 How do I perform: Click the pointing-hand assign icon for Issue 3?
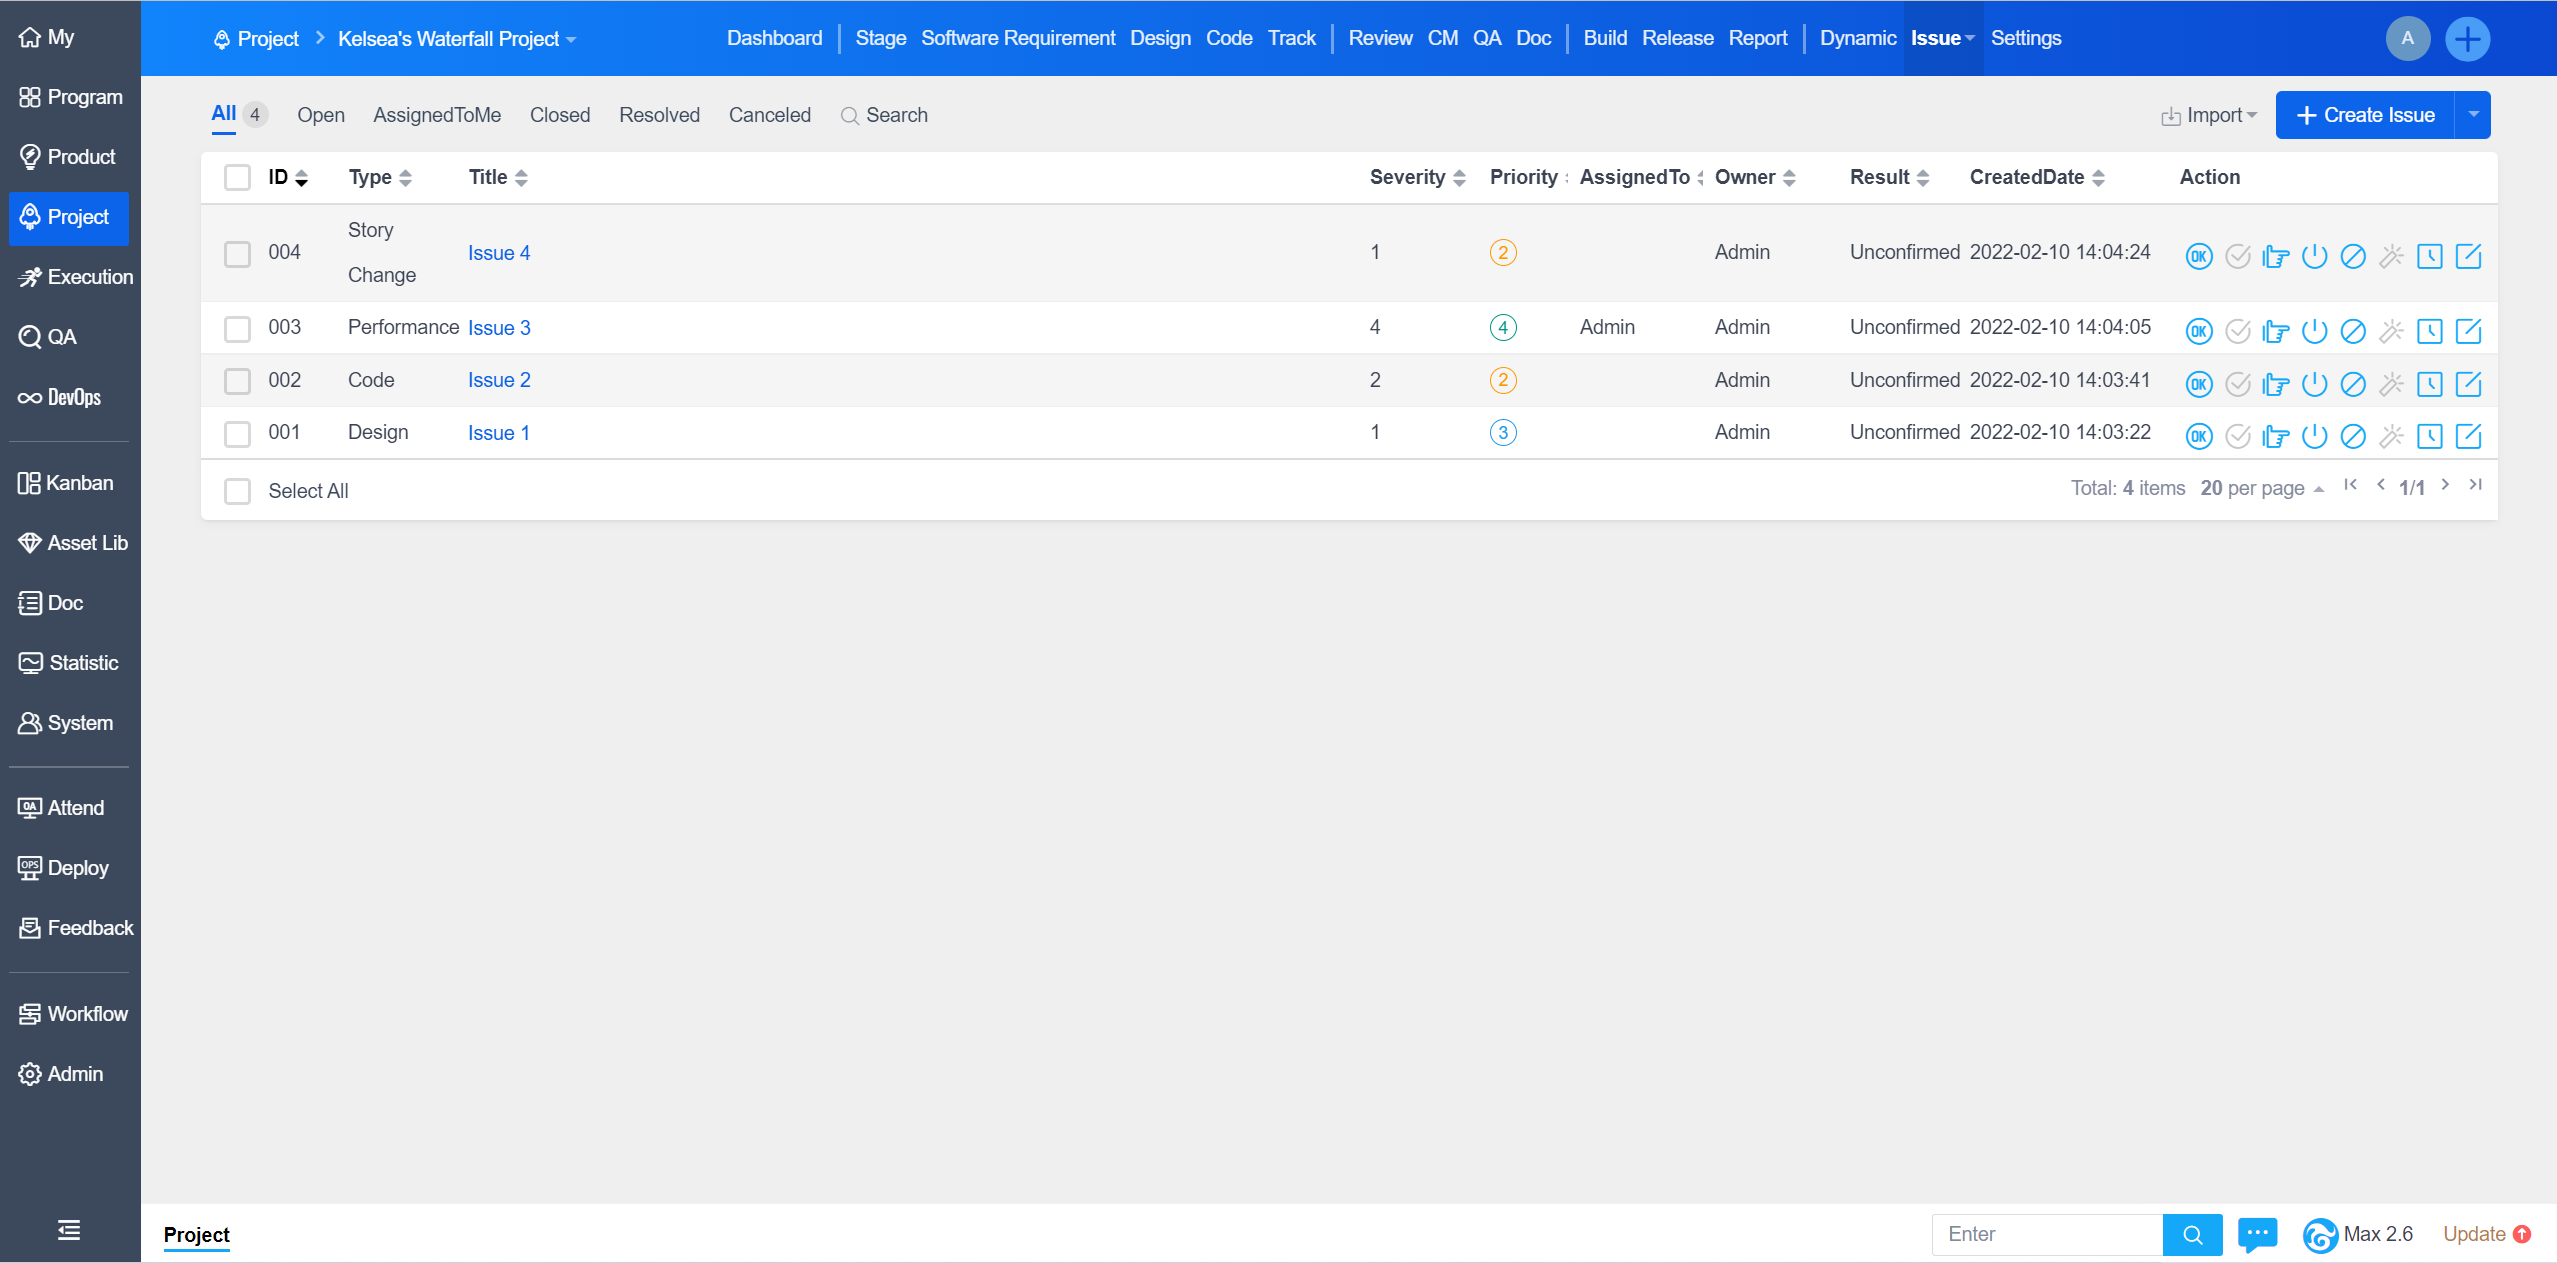click(x=2275, y=331)
